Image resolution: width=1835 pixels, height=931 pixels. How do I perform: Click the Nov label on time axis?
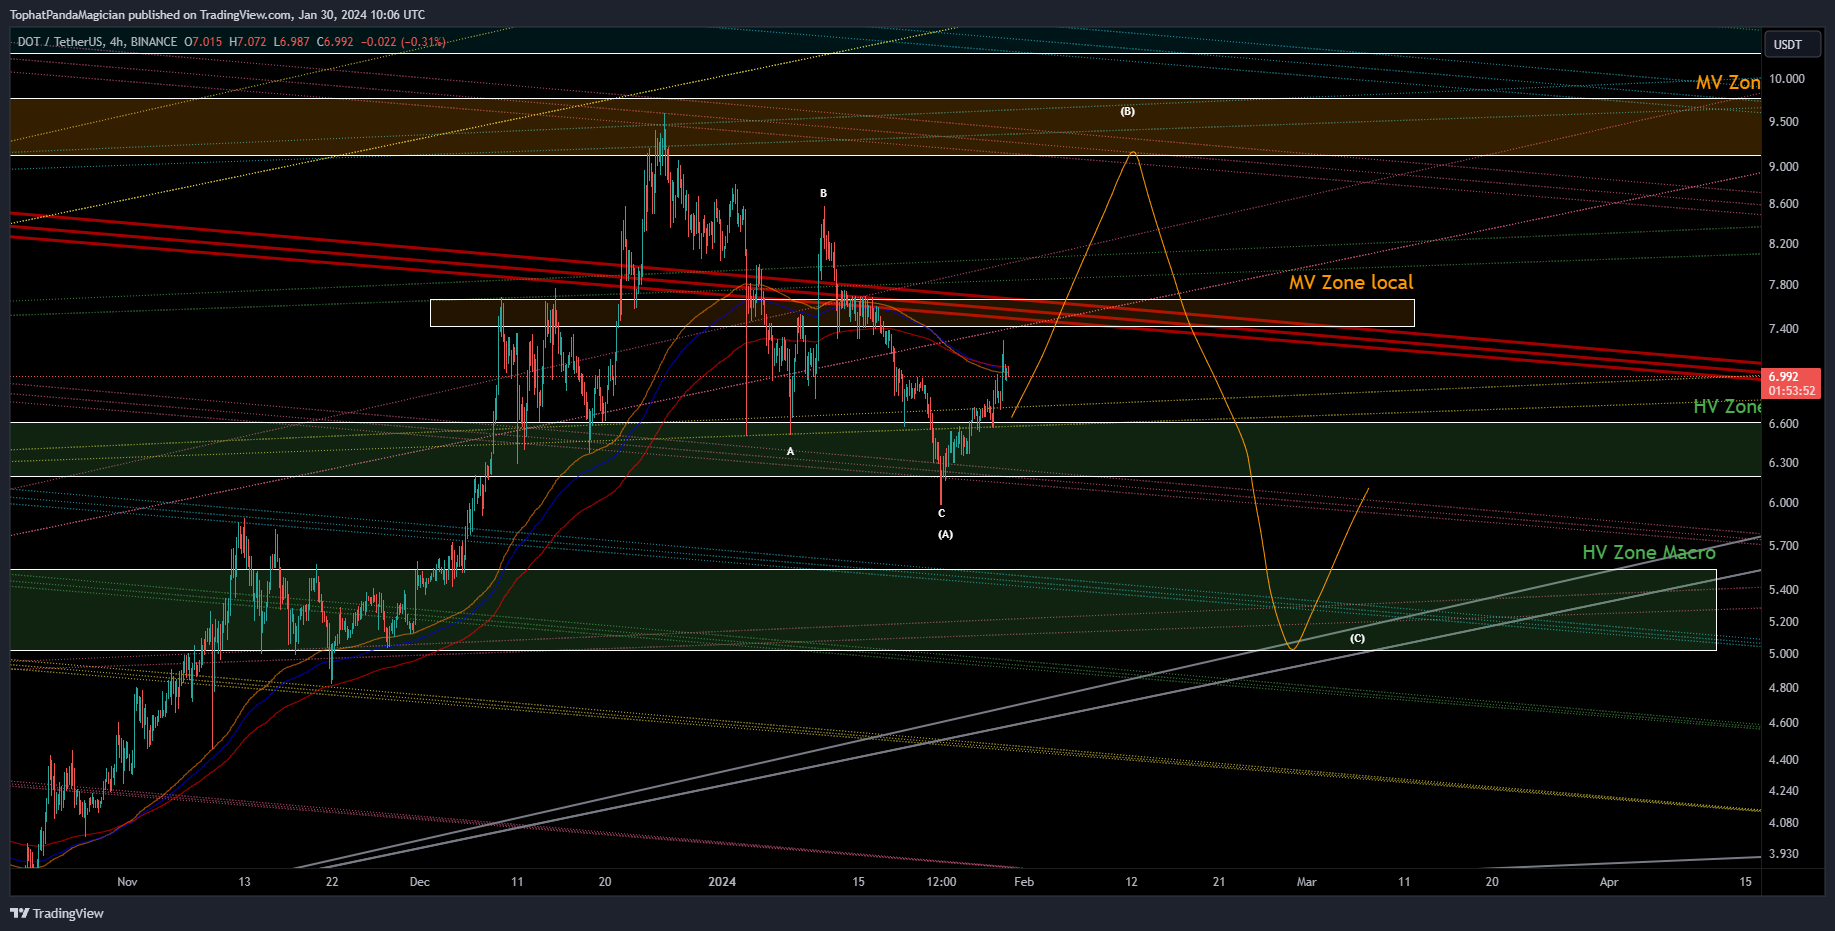tap(127, 882)
